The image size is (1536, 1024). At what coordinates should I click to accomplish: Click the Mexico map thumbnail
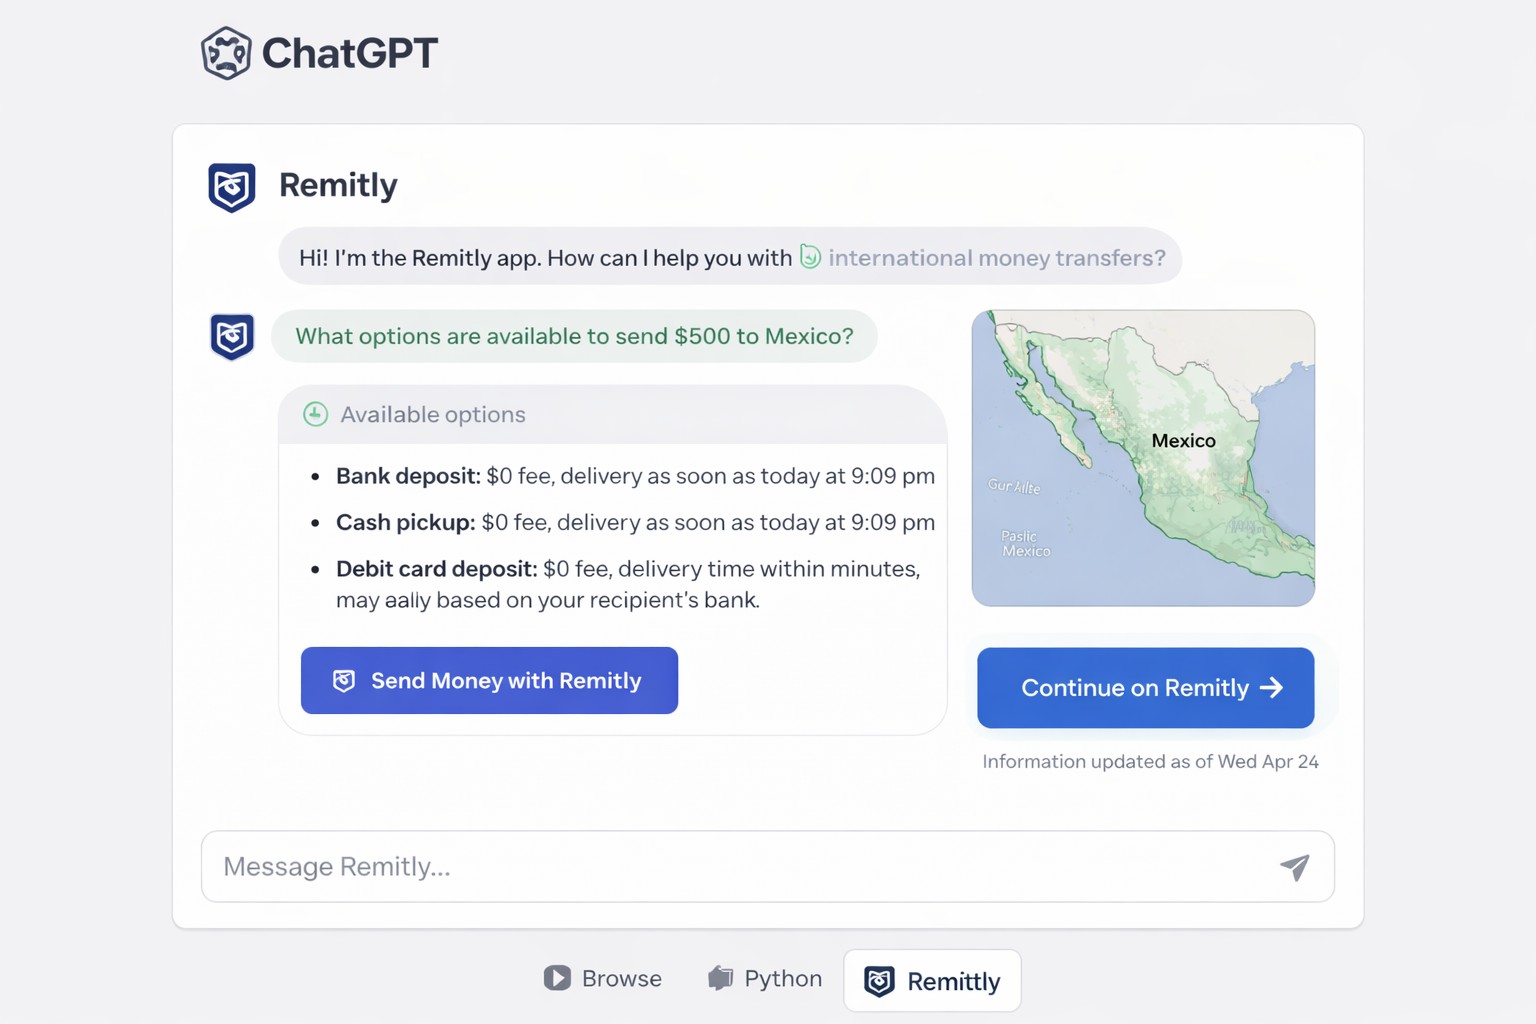pos(1143,458)
